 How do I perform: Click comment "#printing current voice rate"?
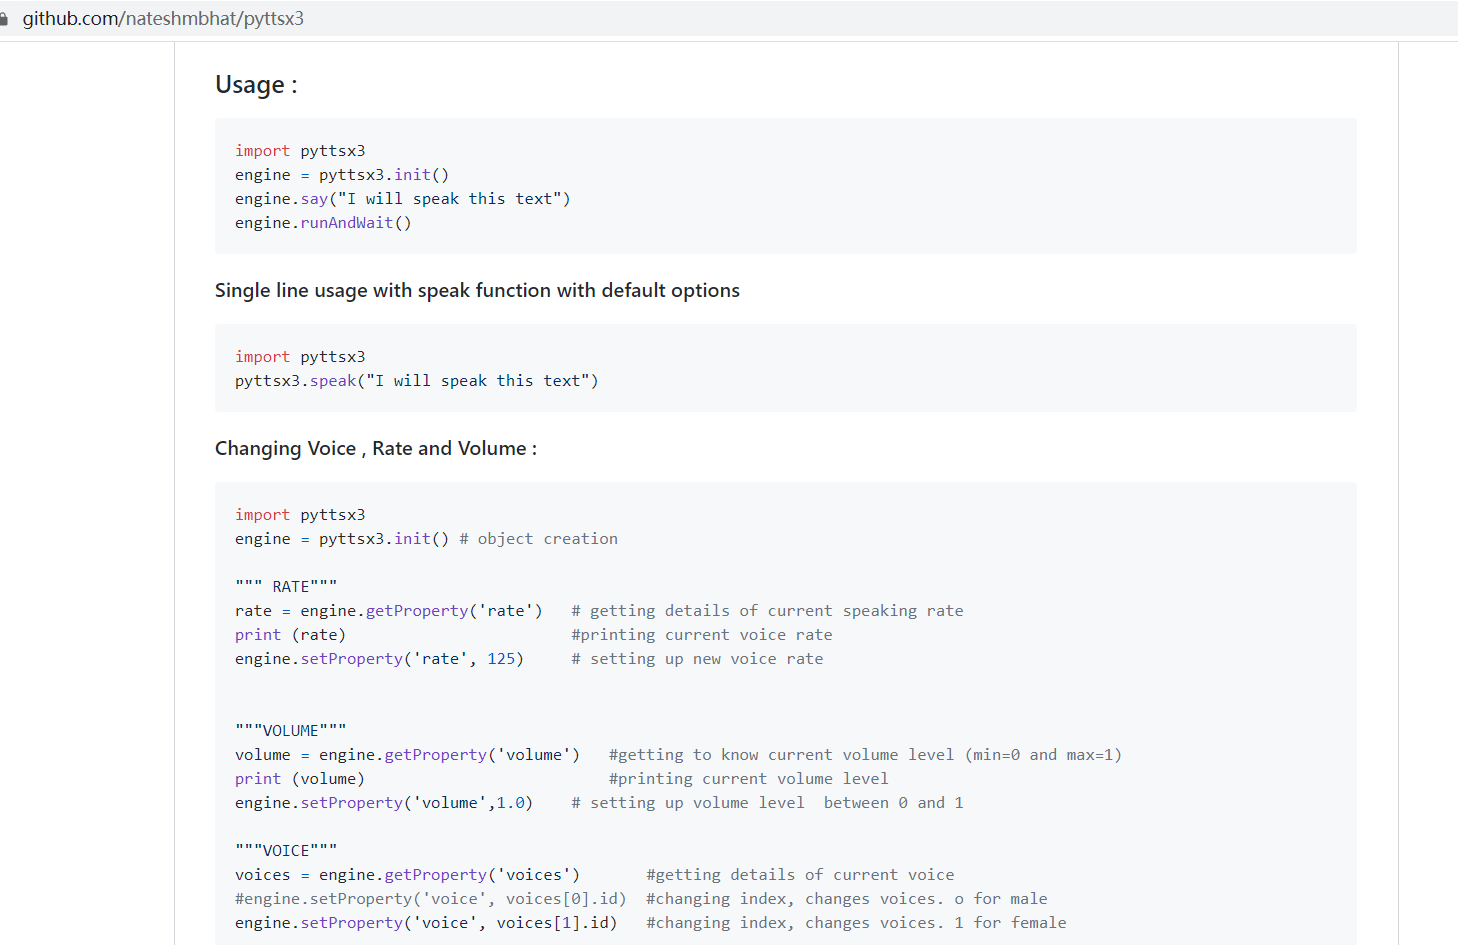tap(701, 635)
